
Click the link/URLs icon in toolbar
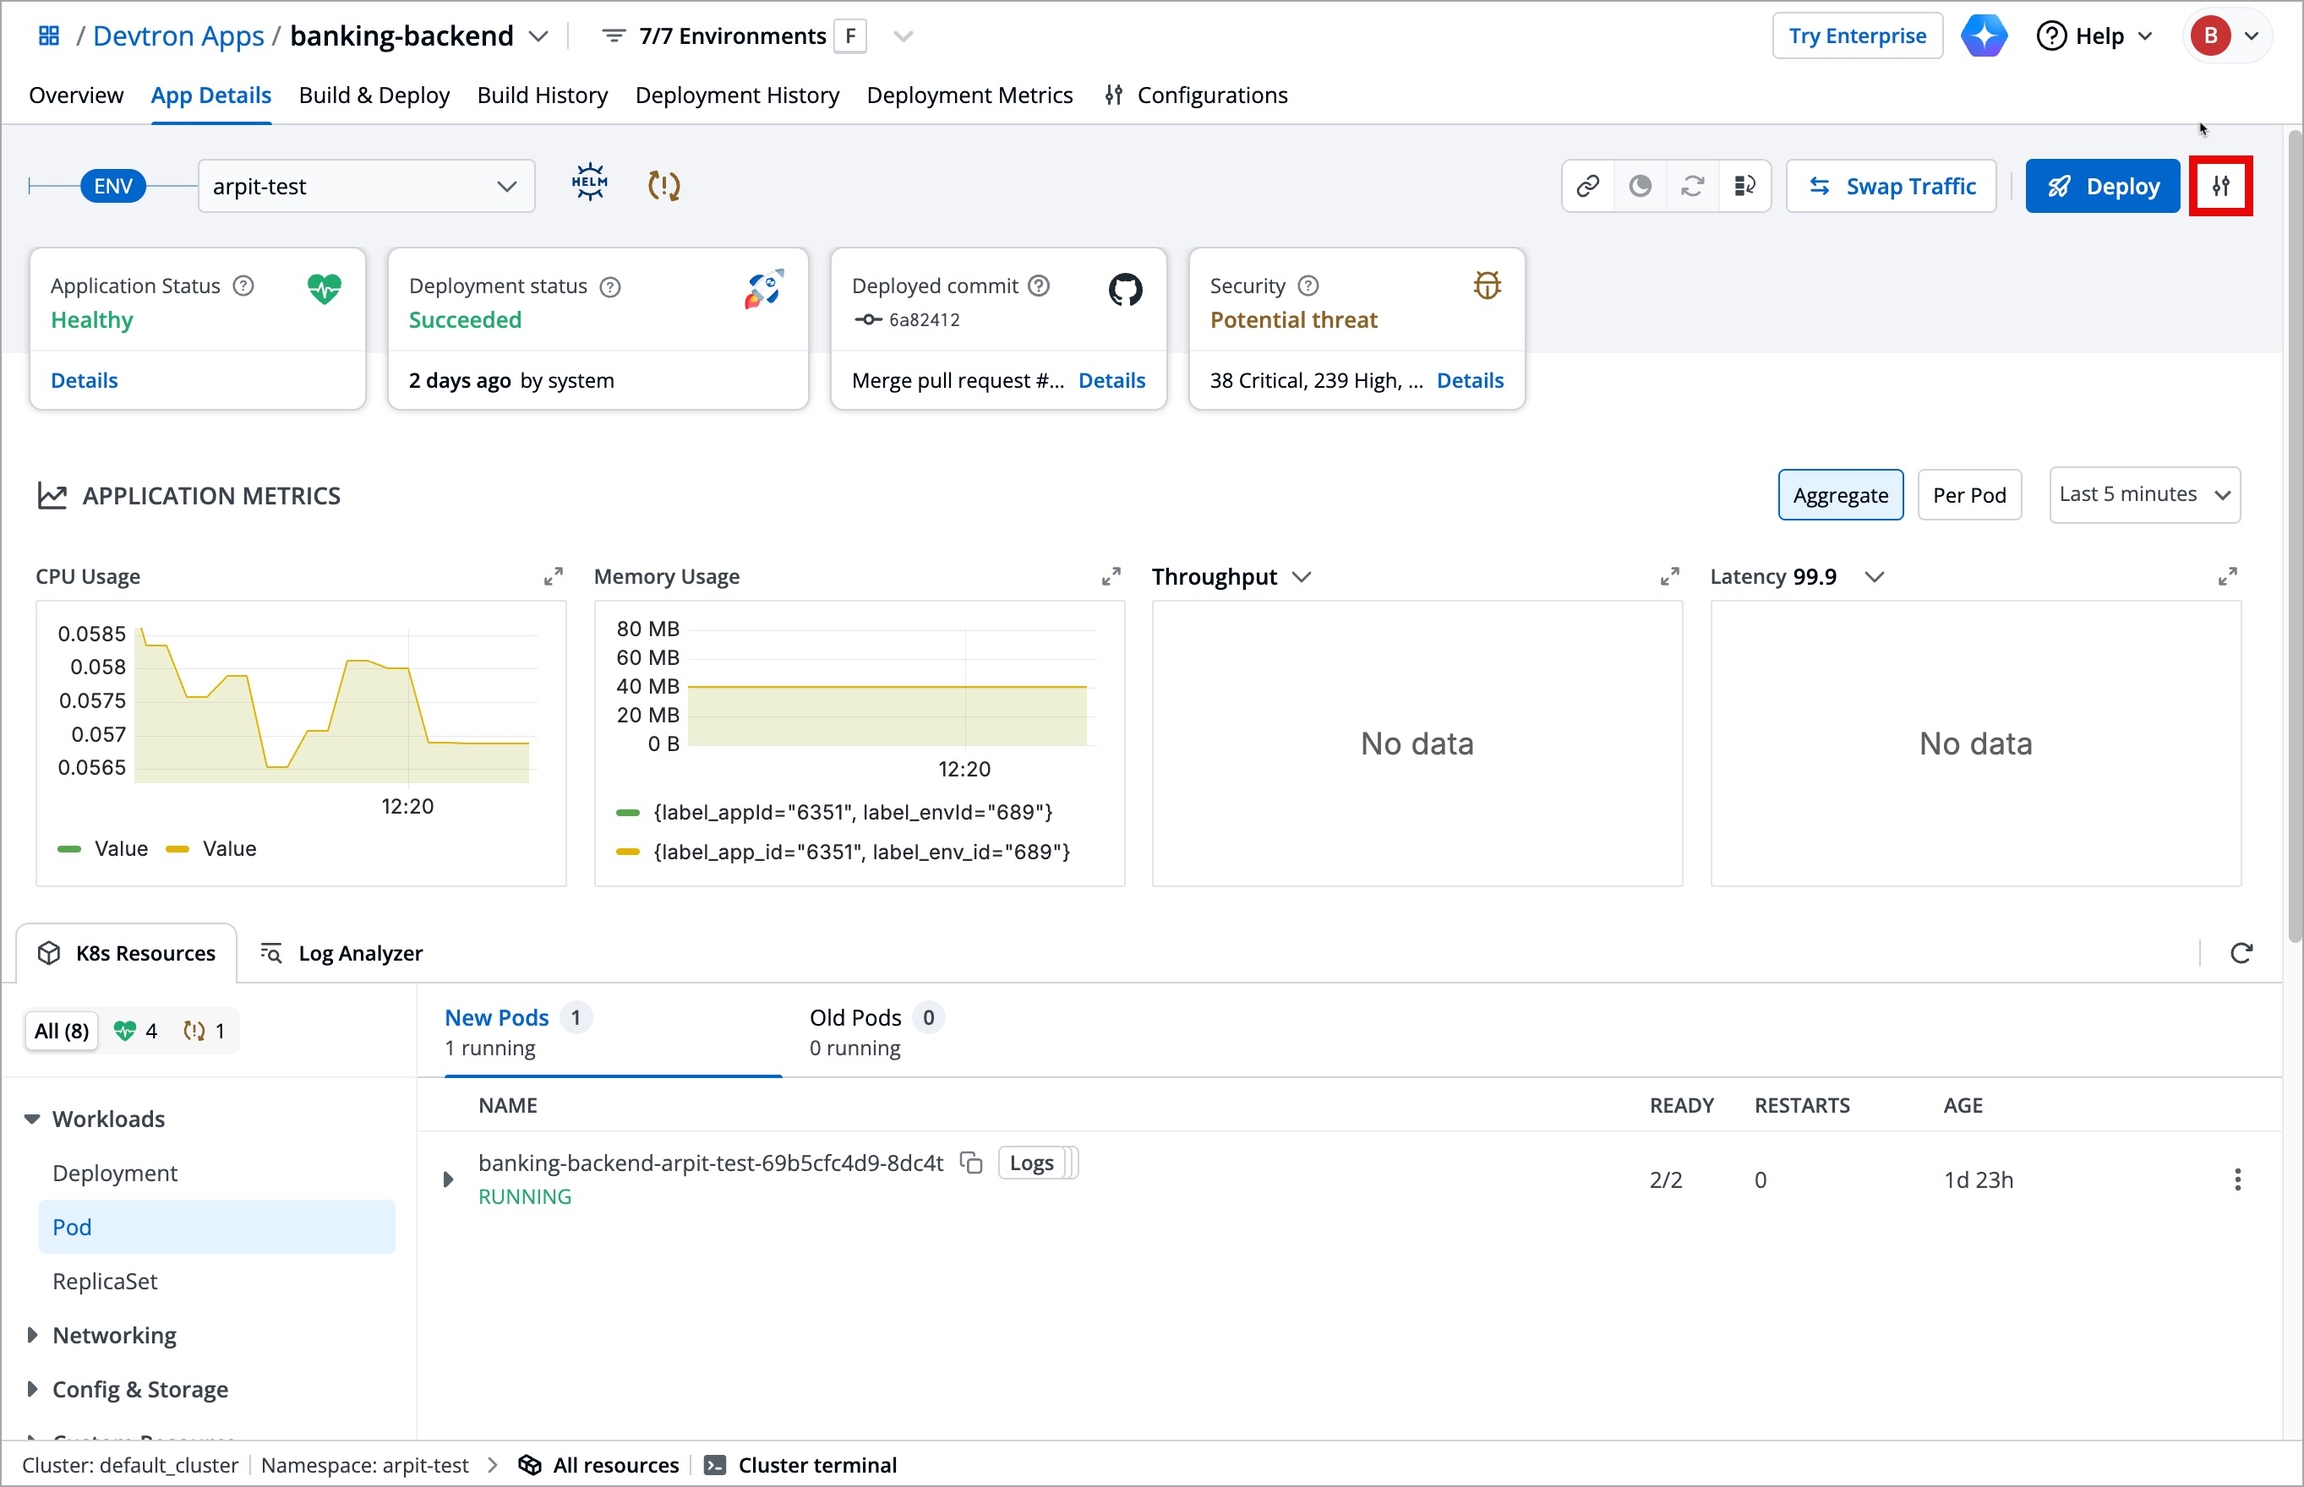[x=1587, y=186]
